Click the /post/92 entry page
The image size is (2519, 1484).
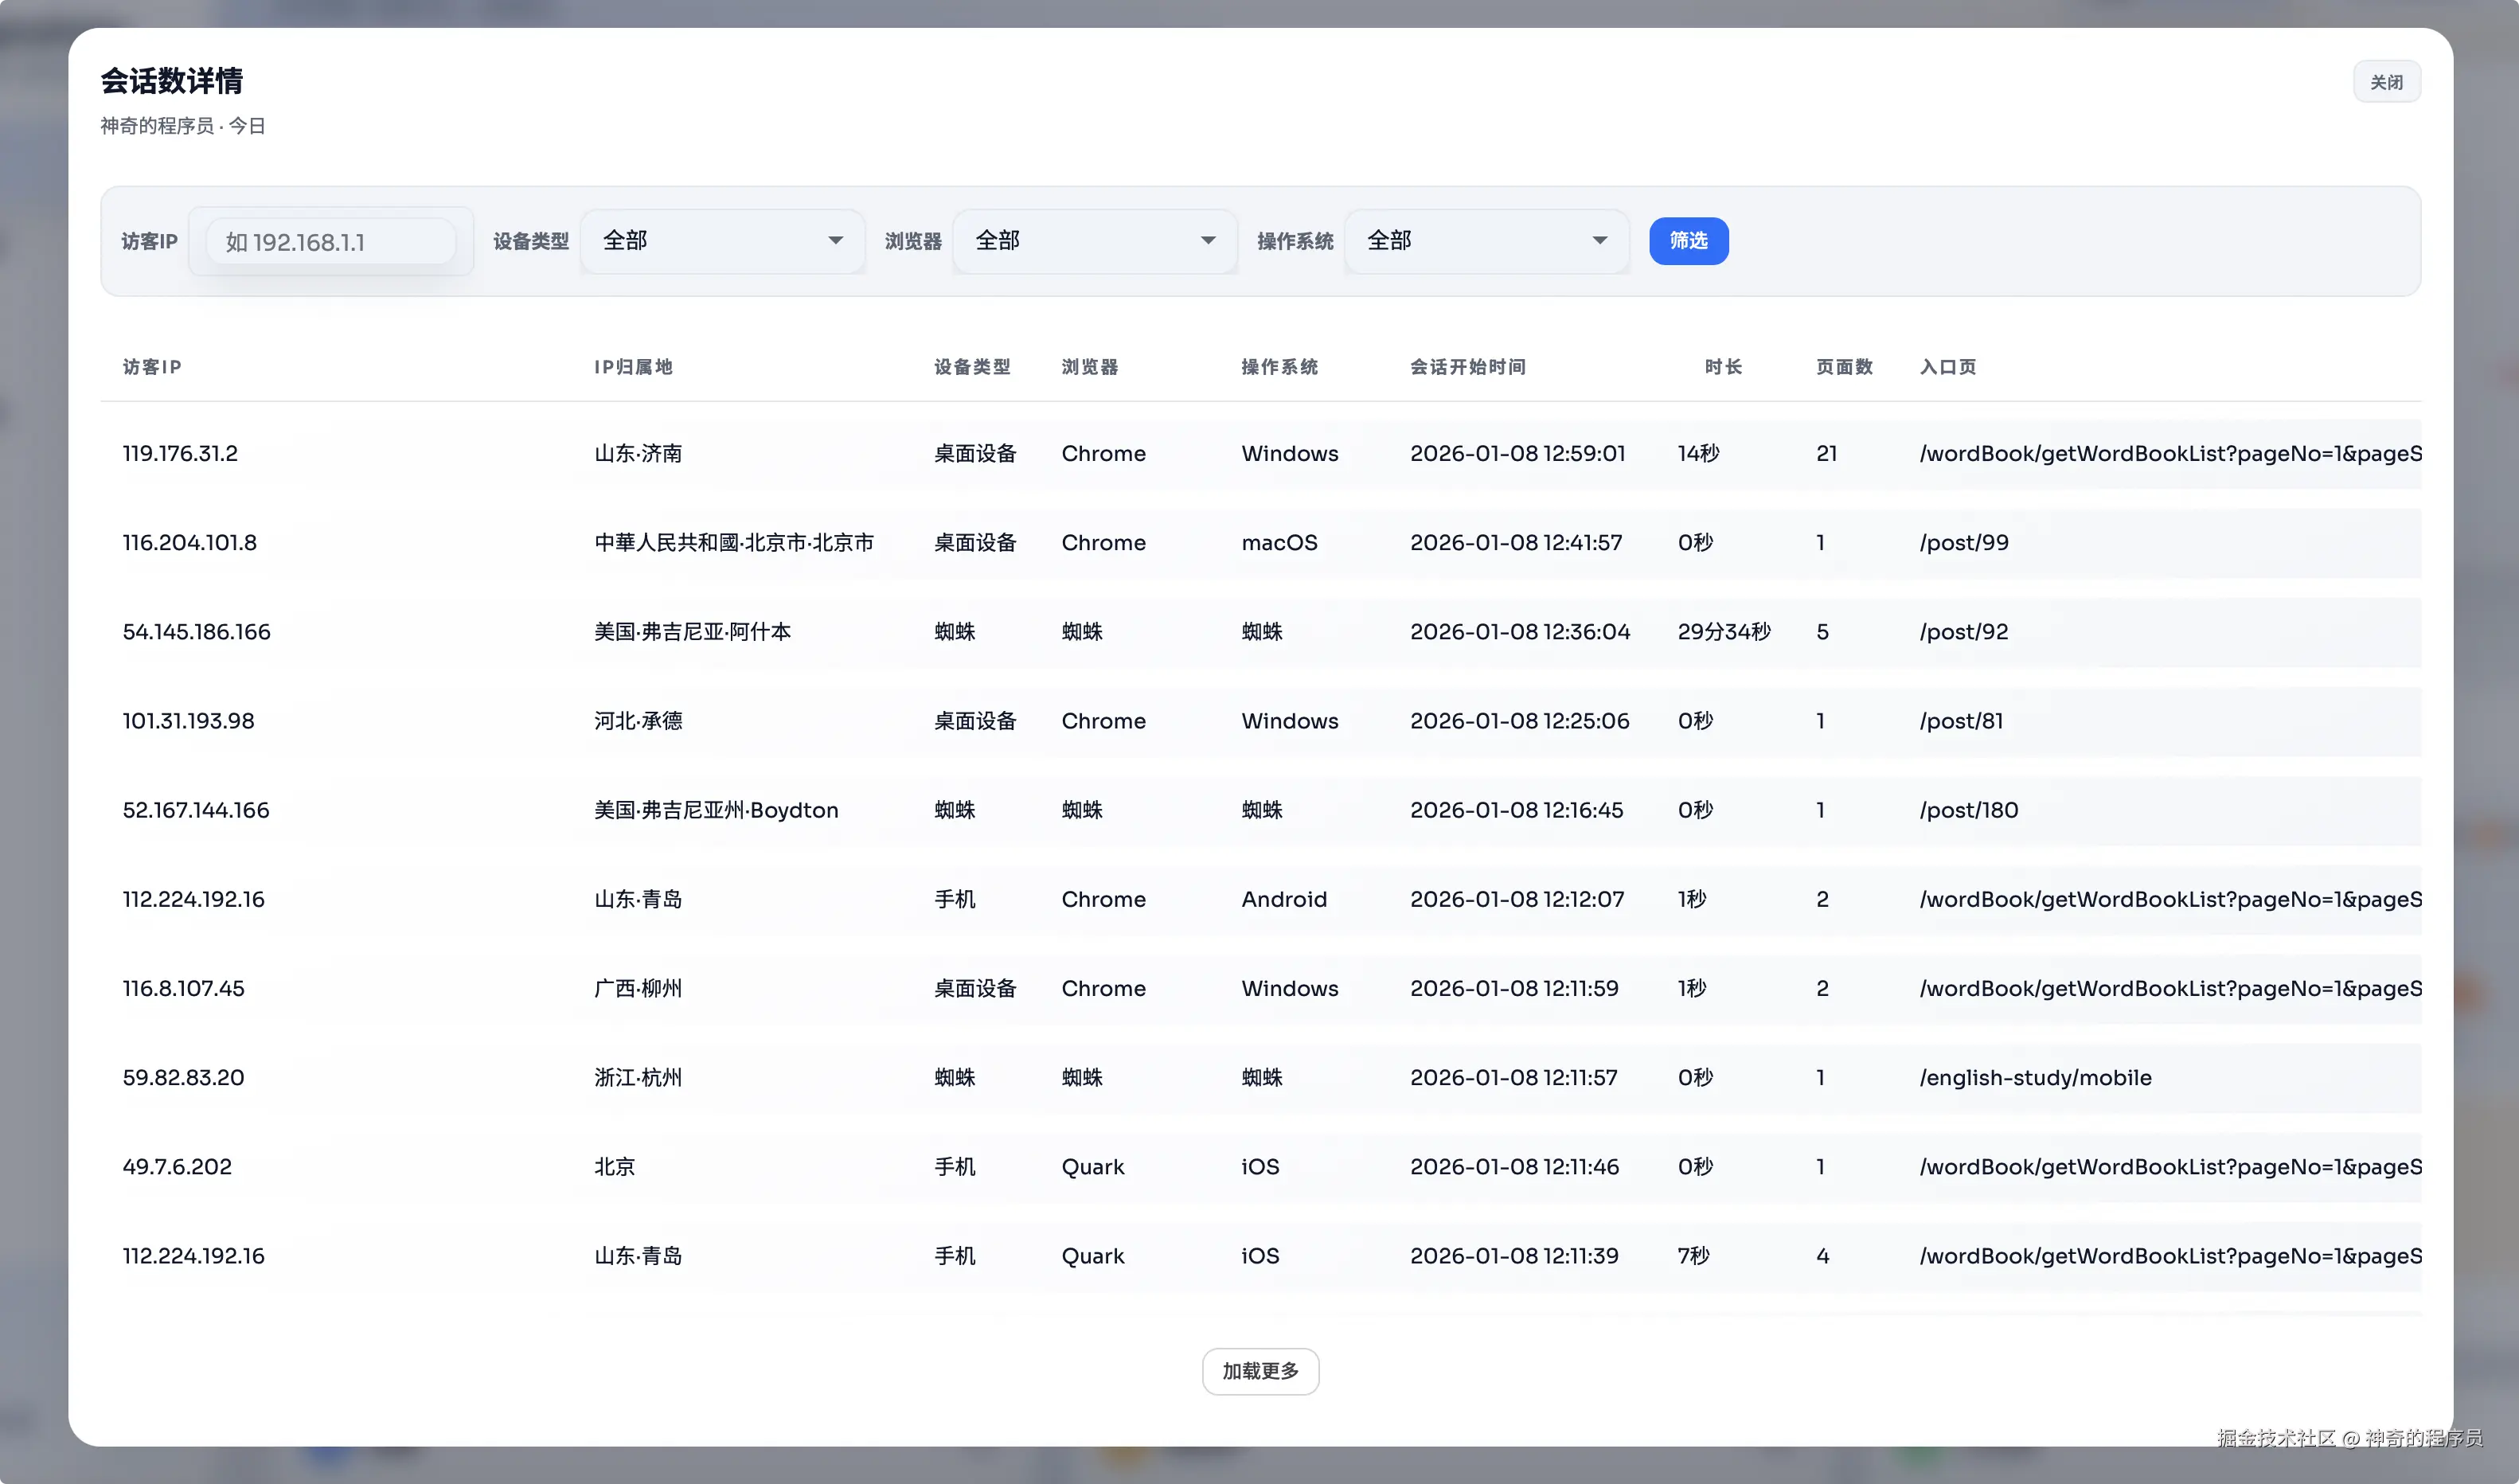click(x=1963, y=631)
